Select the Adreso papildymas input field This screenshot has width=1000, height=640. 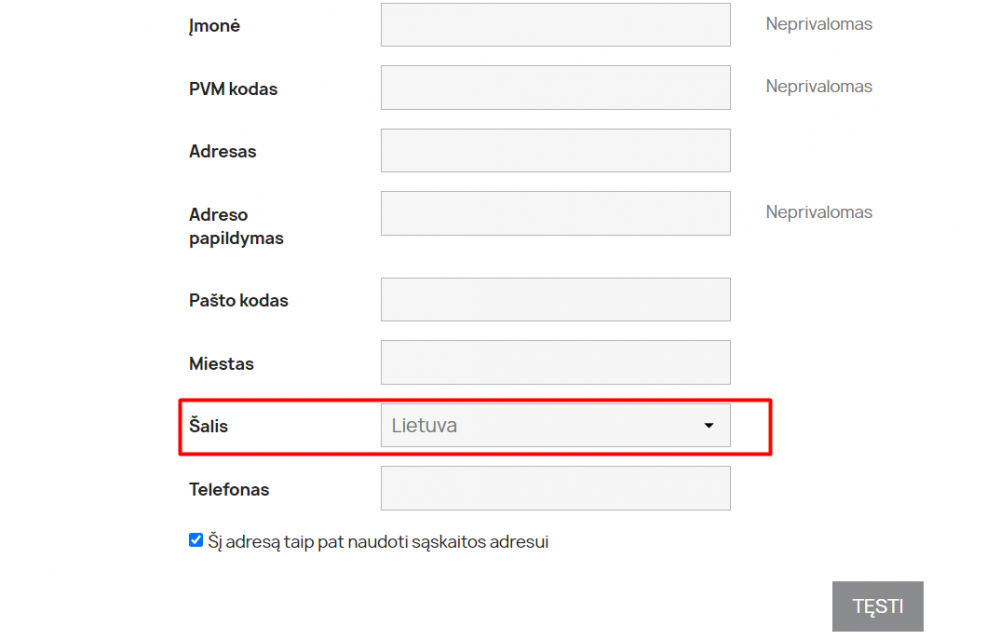[555, 213]
